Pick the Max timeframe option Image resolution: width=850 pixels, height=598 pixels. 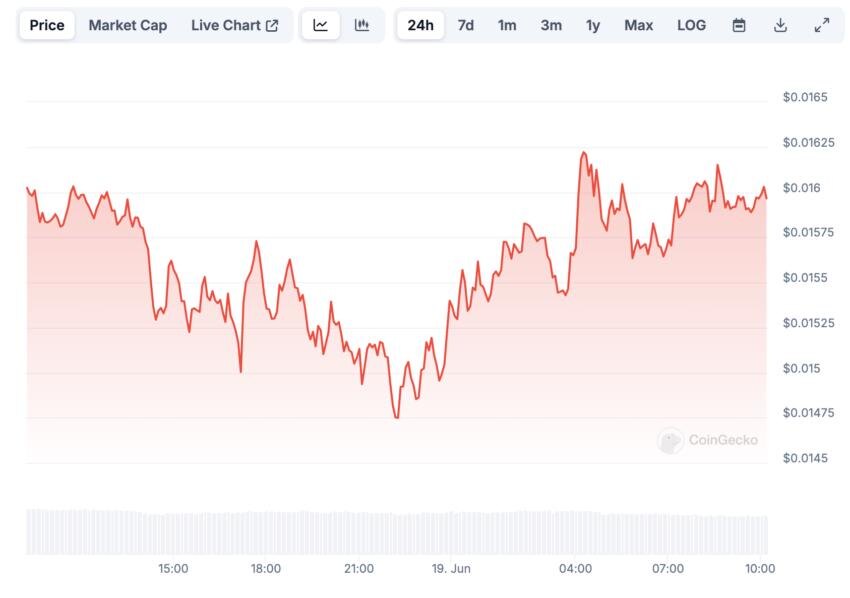pyautogui.click(x=638, y=25)
